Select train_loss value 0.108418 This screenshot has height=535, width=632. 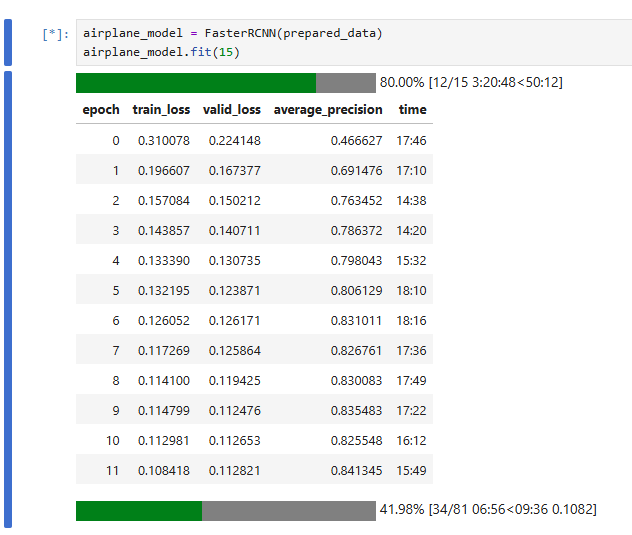(164, 470)
